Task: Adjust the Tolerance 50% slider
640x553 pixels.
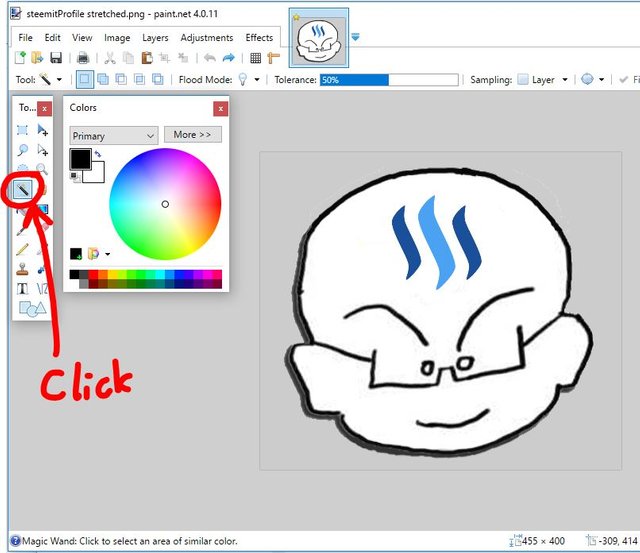Action: tap(389, 80)
